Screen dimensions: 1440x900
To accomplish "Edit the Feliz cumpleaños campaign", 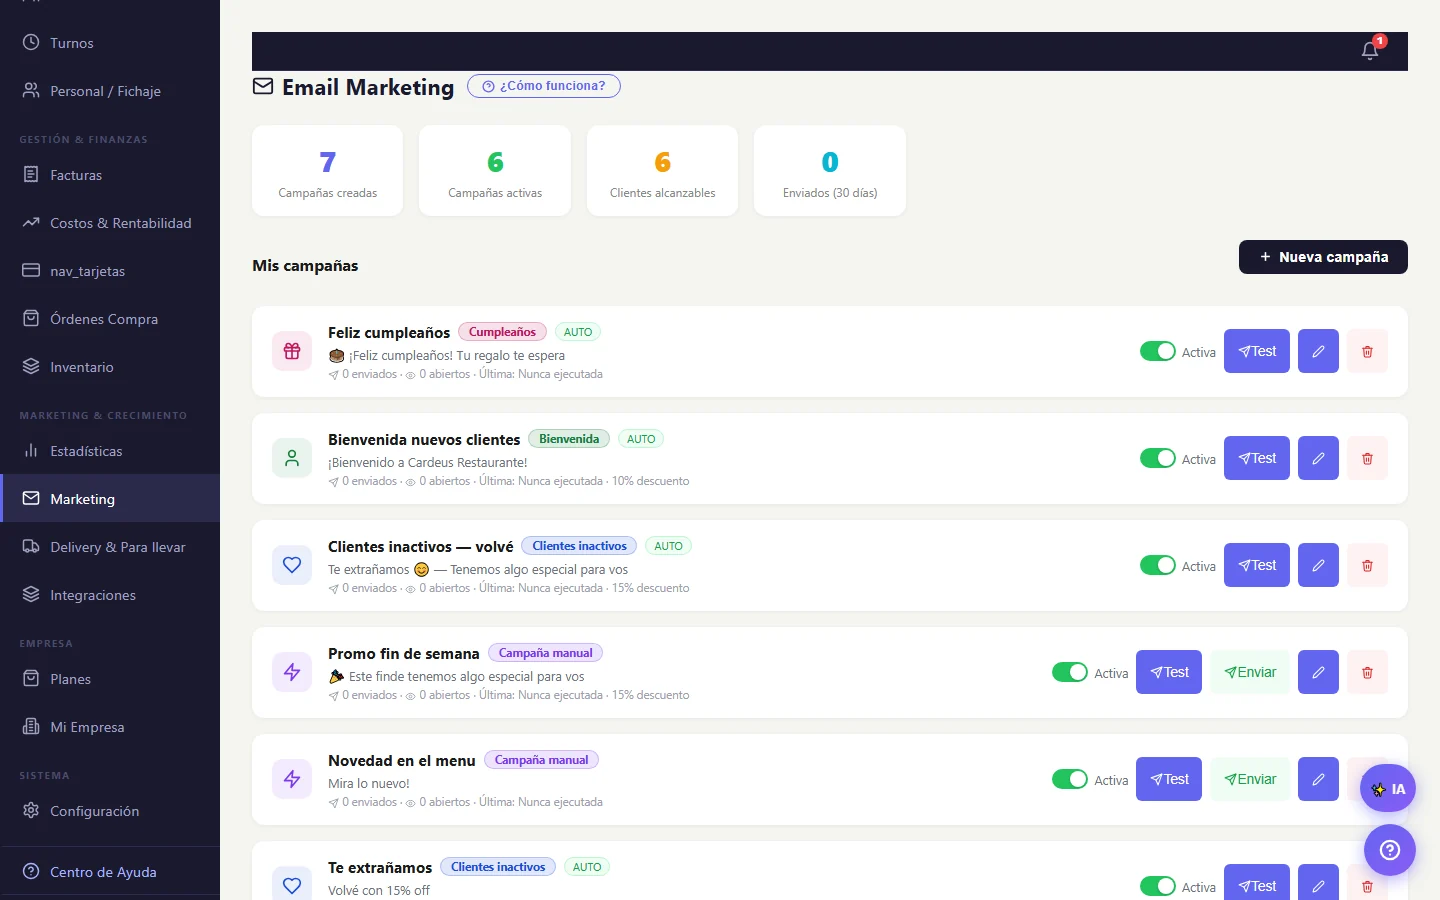I will point(1318,351).
